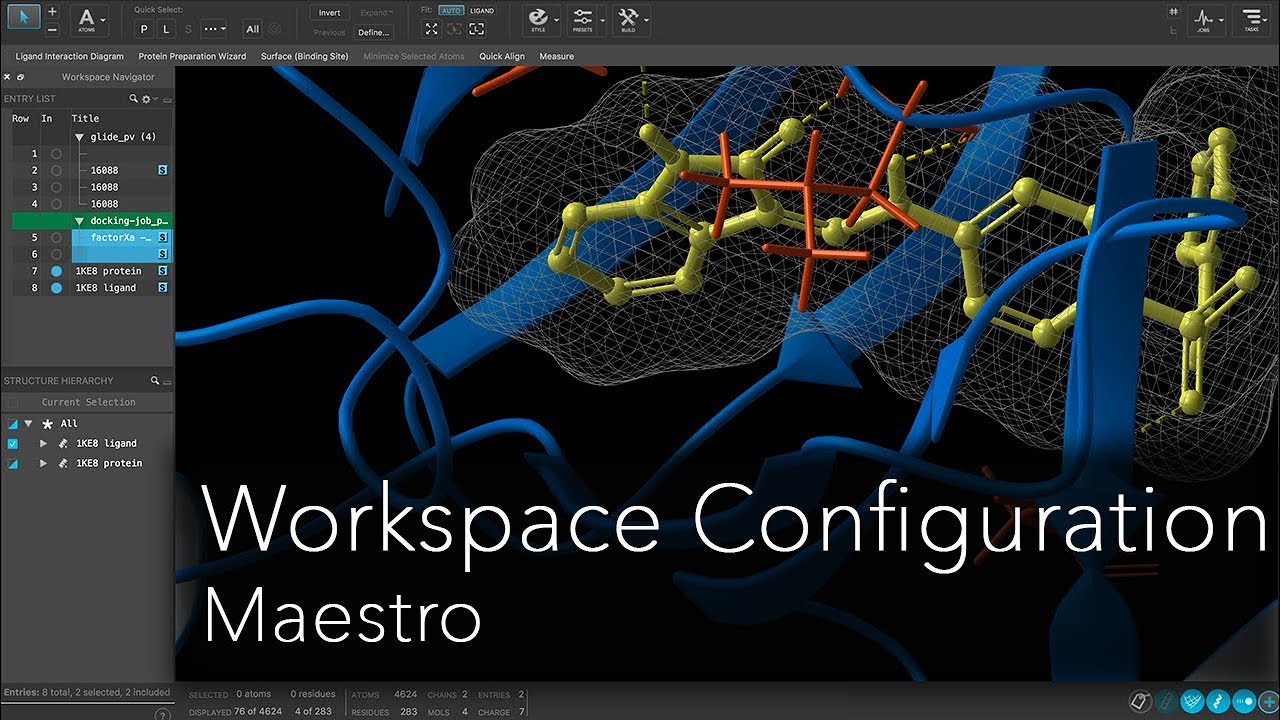Click the Define... button
The image size is (1280, 720).
[x=374, y=32]
